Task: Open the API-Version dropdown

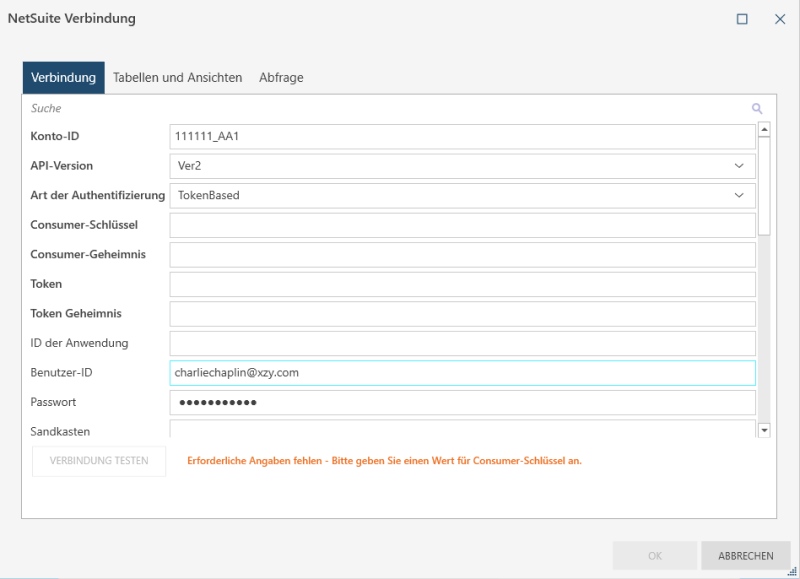Action: point(738,166)
